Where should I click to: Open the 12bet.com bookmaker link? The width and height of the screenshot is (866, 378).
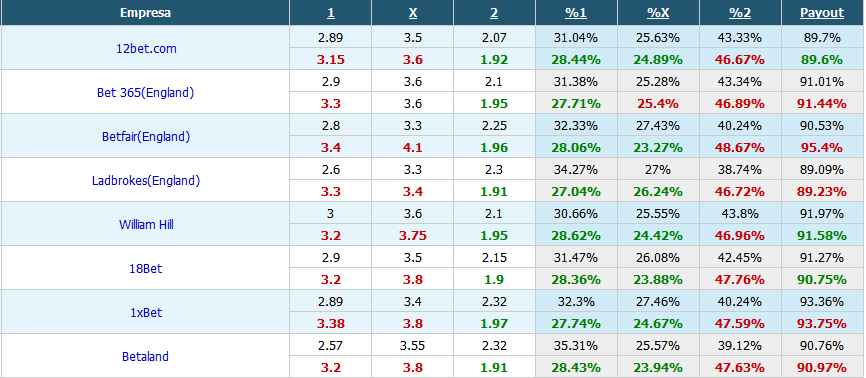pyautogui.click(x=146, y=48)
